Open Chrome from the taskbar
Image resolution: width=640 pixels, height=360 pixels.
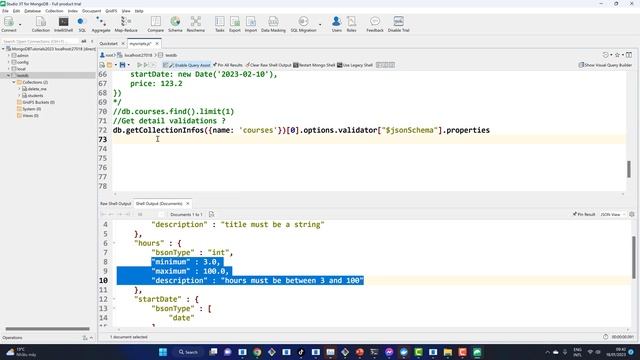coord(257,352)
